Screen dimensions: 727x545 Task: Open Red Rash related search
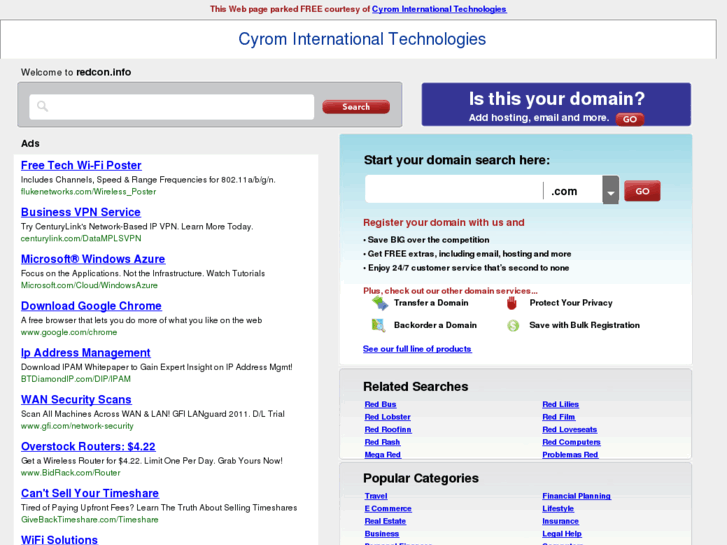tap(383, 442)
